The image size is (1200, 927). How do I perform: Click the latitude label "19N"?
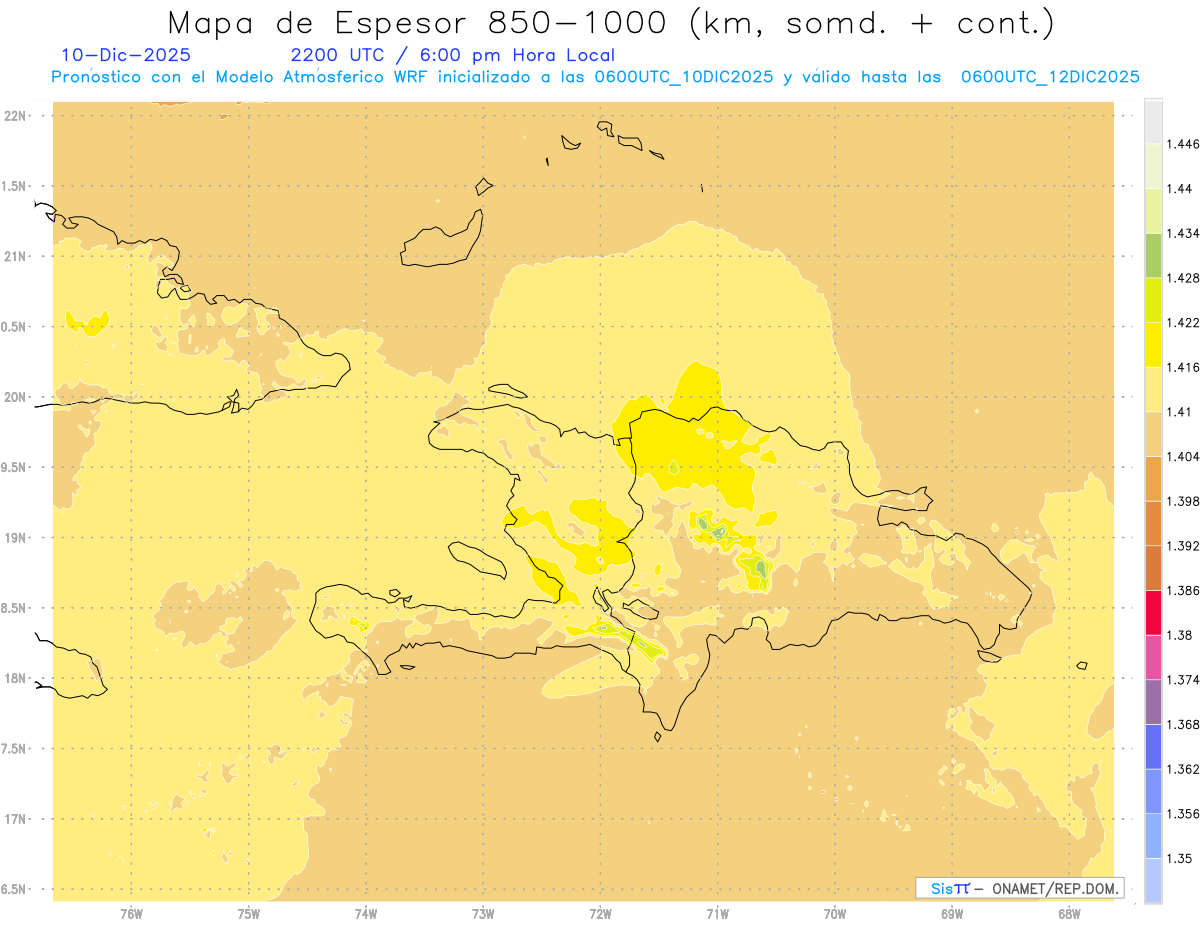coord(16,538)
